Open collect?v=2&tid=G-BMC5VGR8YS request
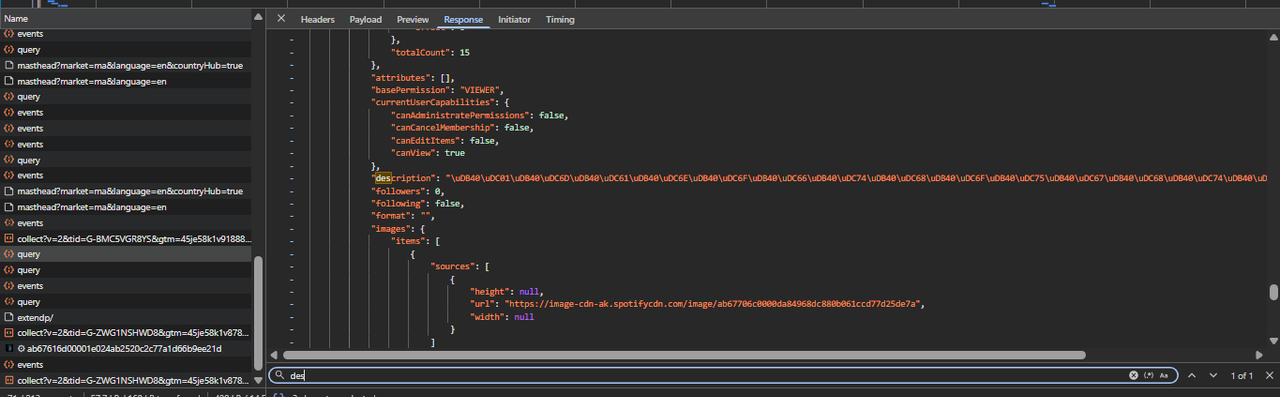The image size is (1280, 397). click(126, 239)
